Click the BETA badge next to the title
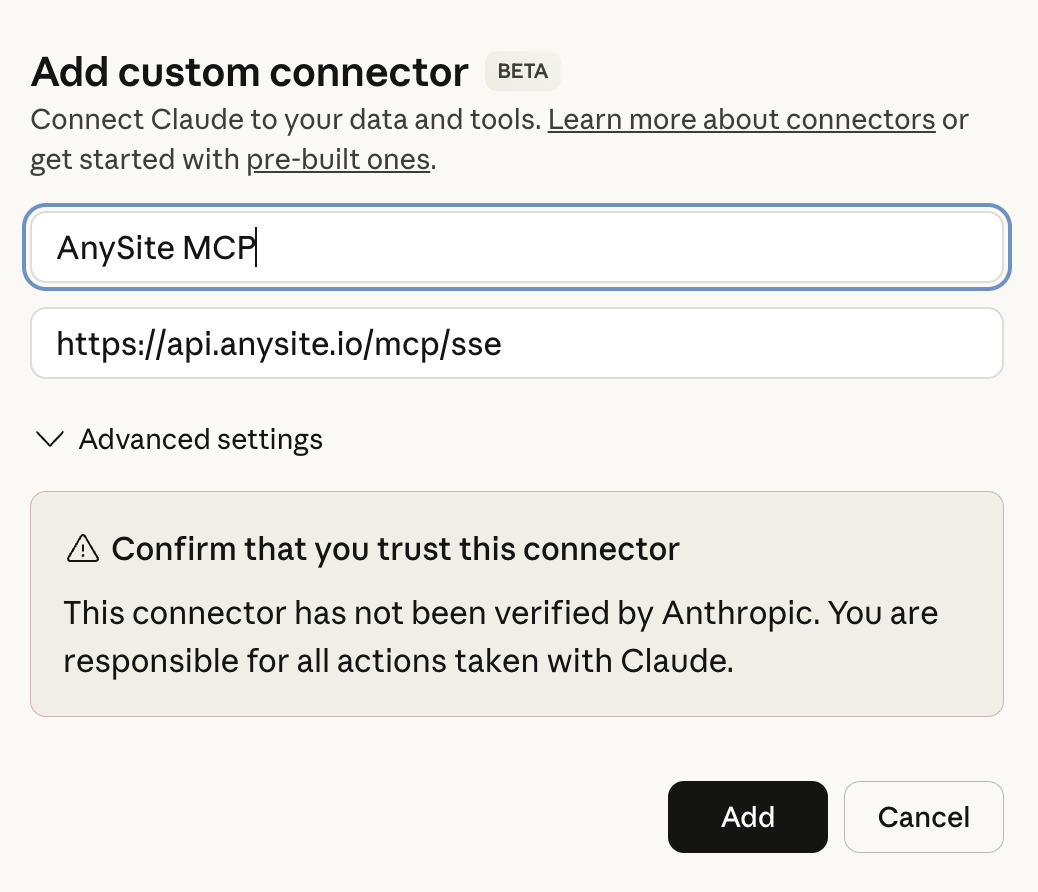1038x892 pixels. tap(522, 71)
